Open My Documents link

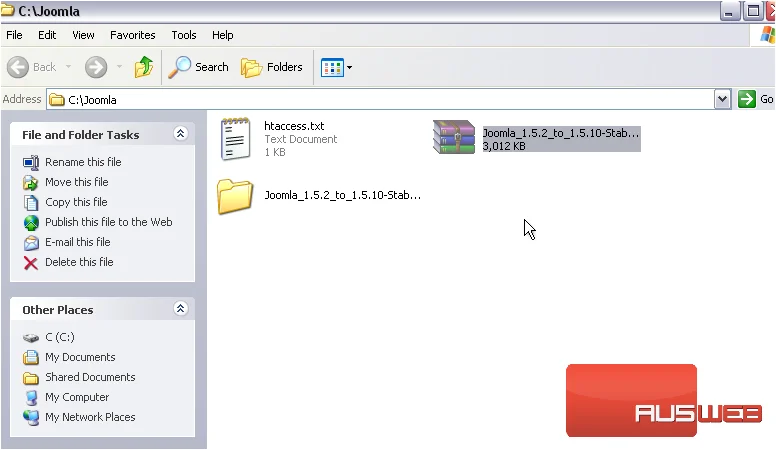(80, 357)
